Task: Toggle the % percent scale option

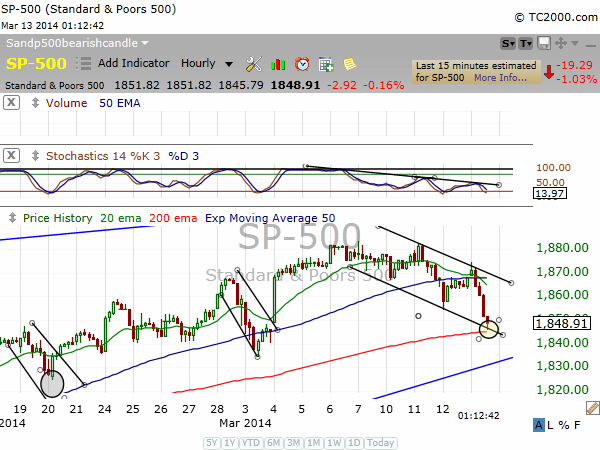Action: tap(563, 425)
